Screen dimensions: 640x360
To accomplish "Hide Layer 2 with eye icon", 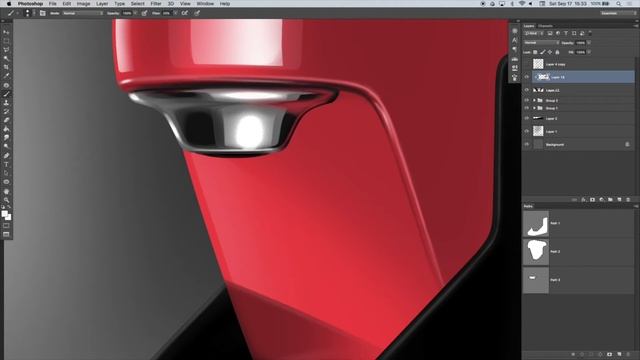I will click(x=527, y=118).
